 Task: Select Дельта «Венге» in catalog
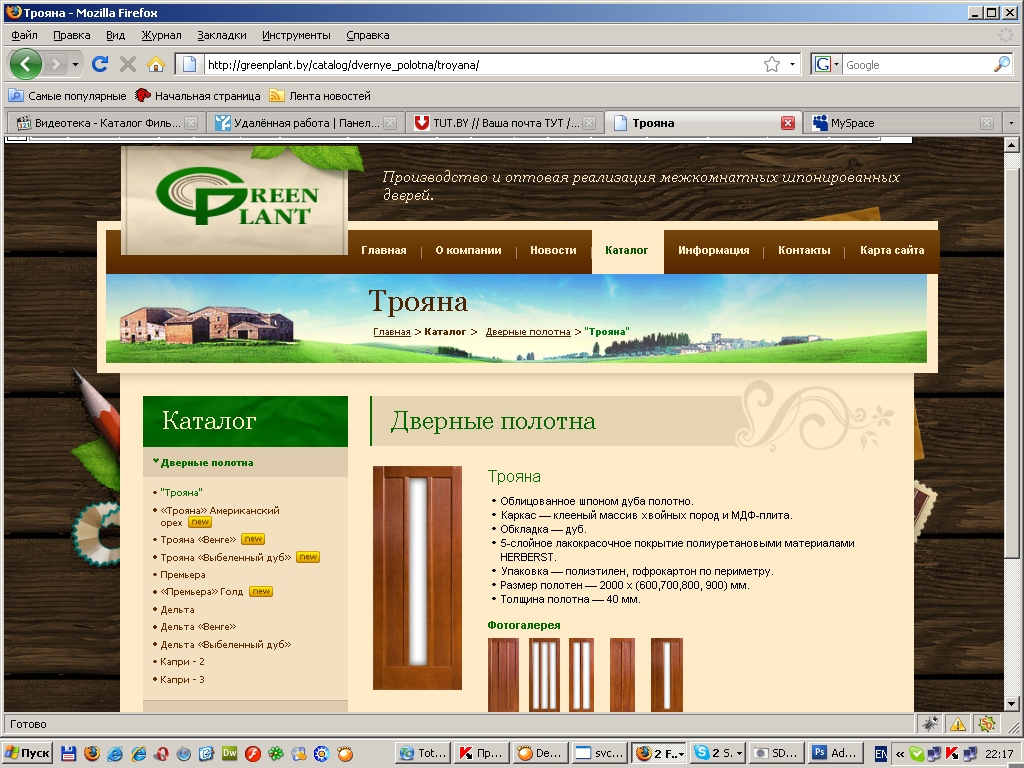(198, 626)
